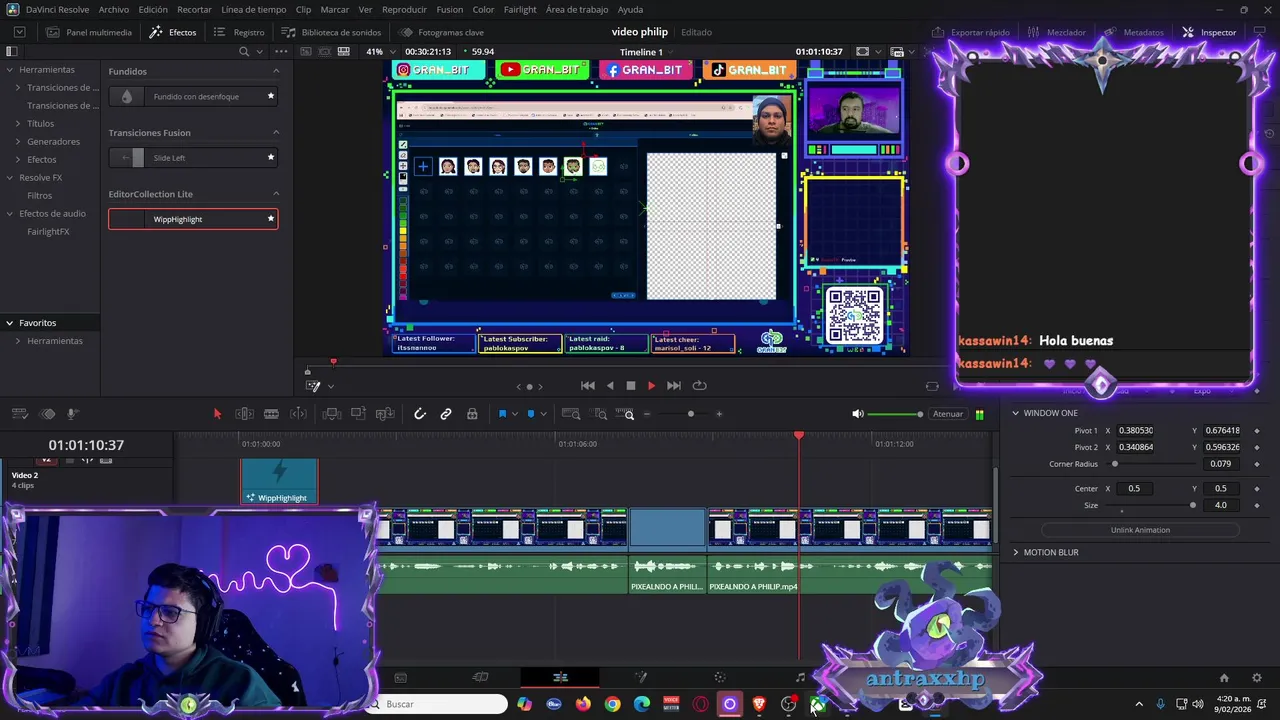Click the timeline zoom slider handle
This screenshot has width=1280, height=720.
pos(690,414)
